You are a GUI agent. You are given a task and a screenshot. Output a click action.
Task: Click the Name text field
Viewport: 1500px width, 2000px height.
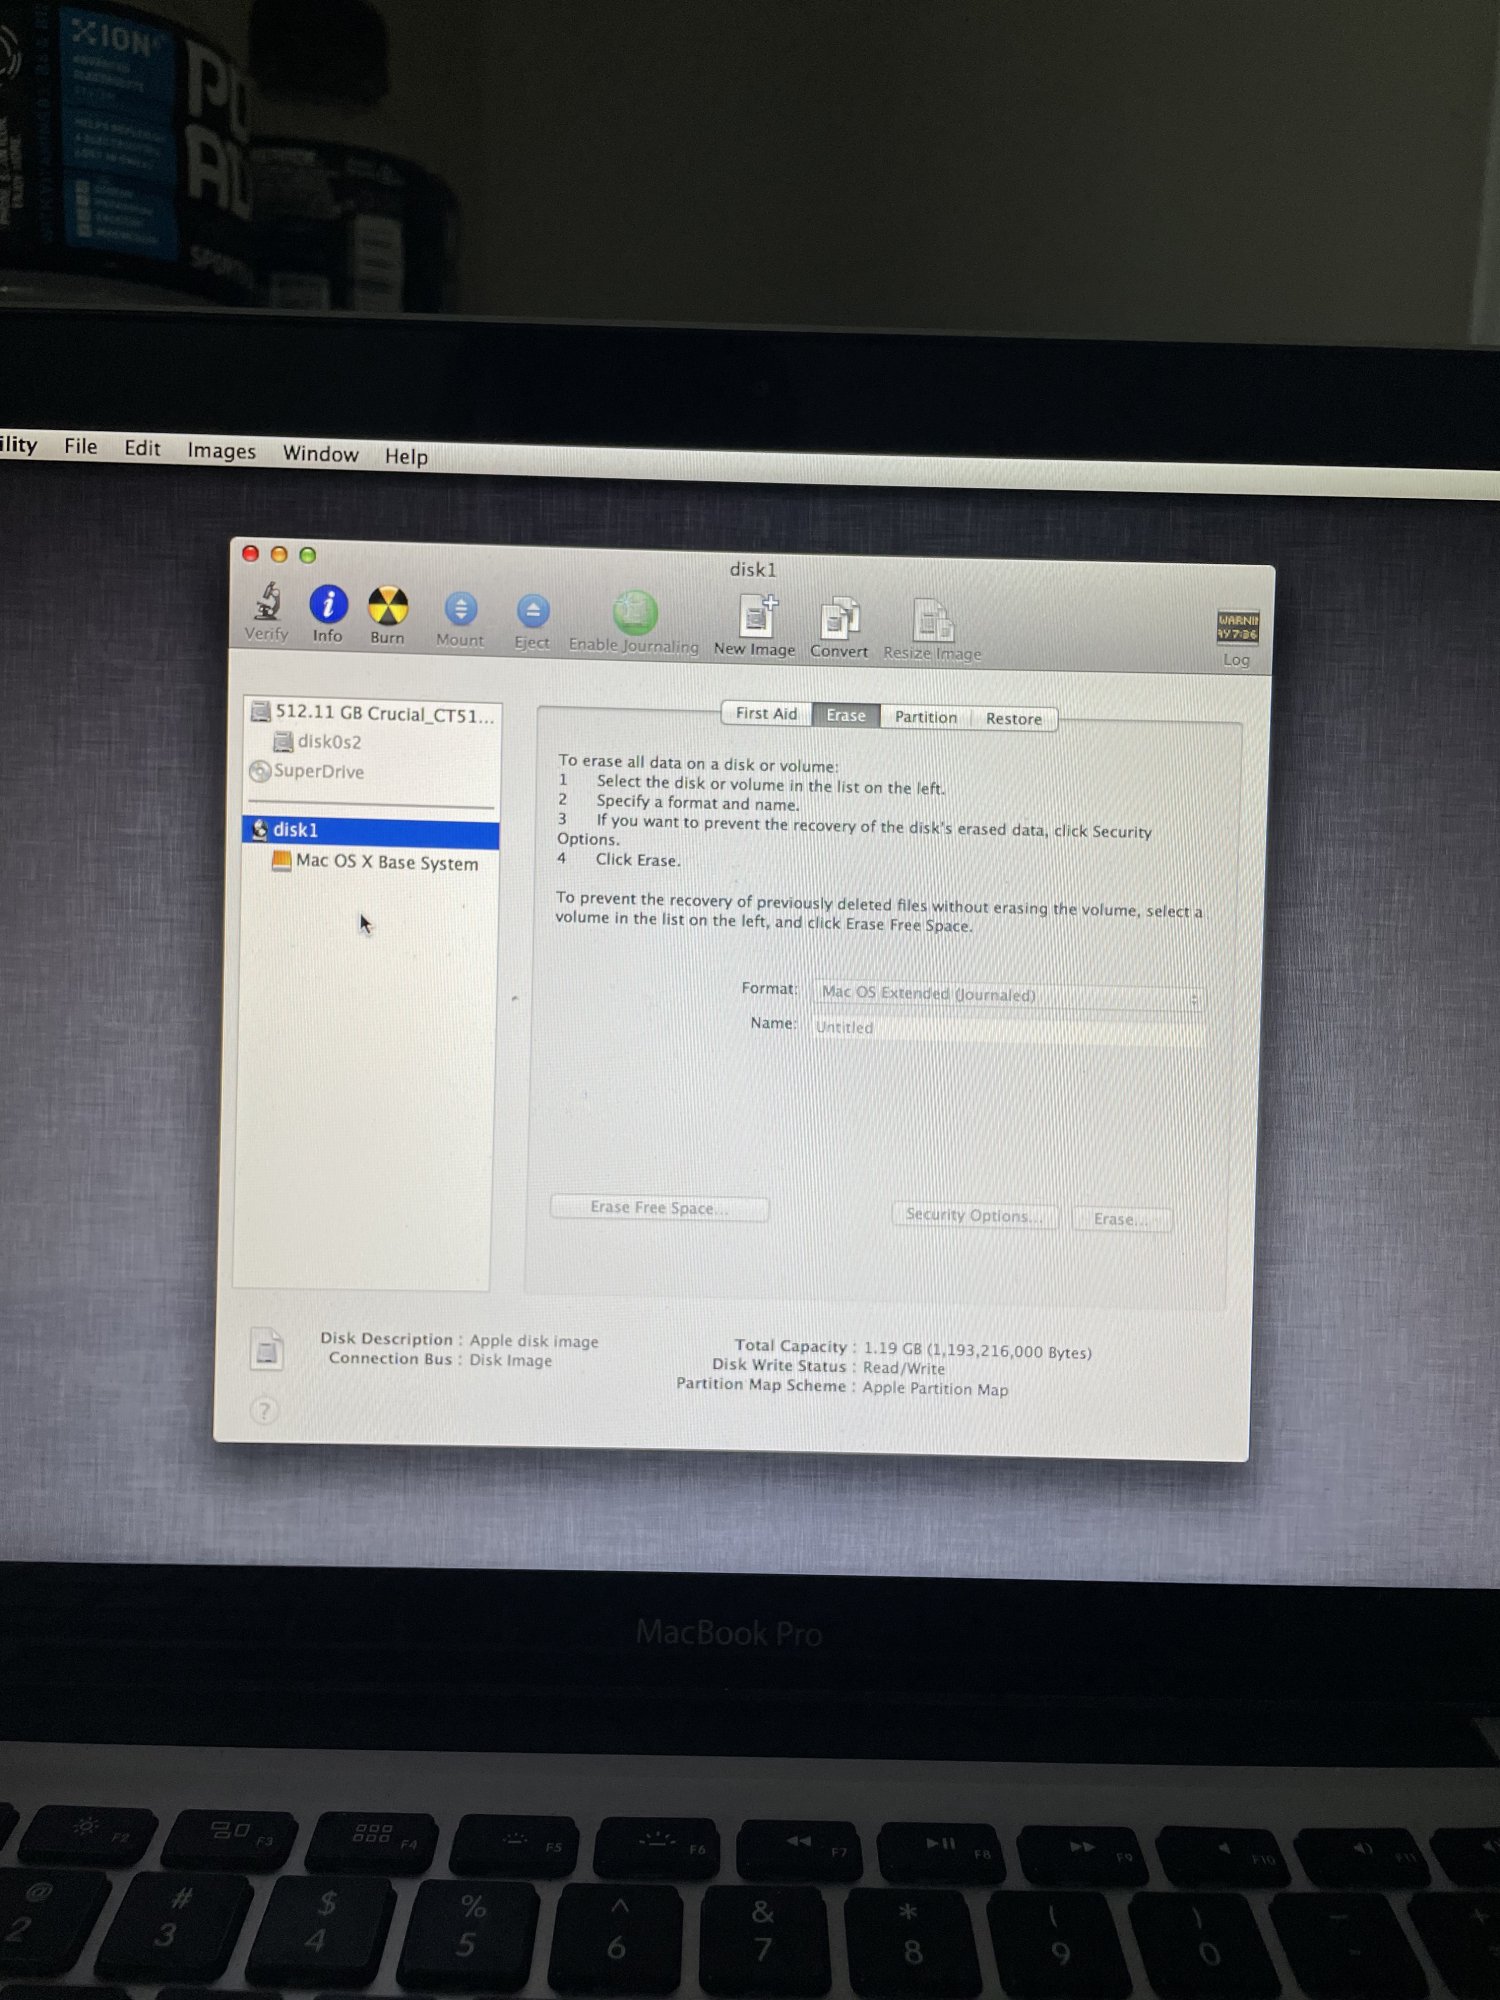pyautogui.click(x=1007, y=1028)
